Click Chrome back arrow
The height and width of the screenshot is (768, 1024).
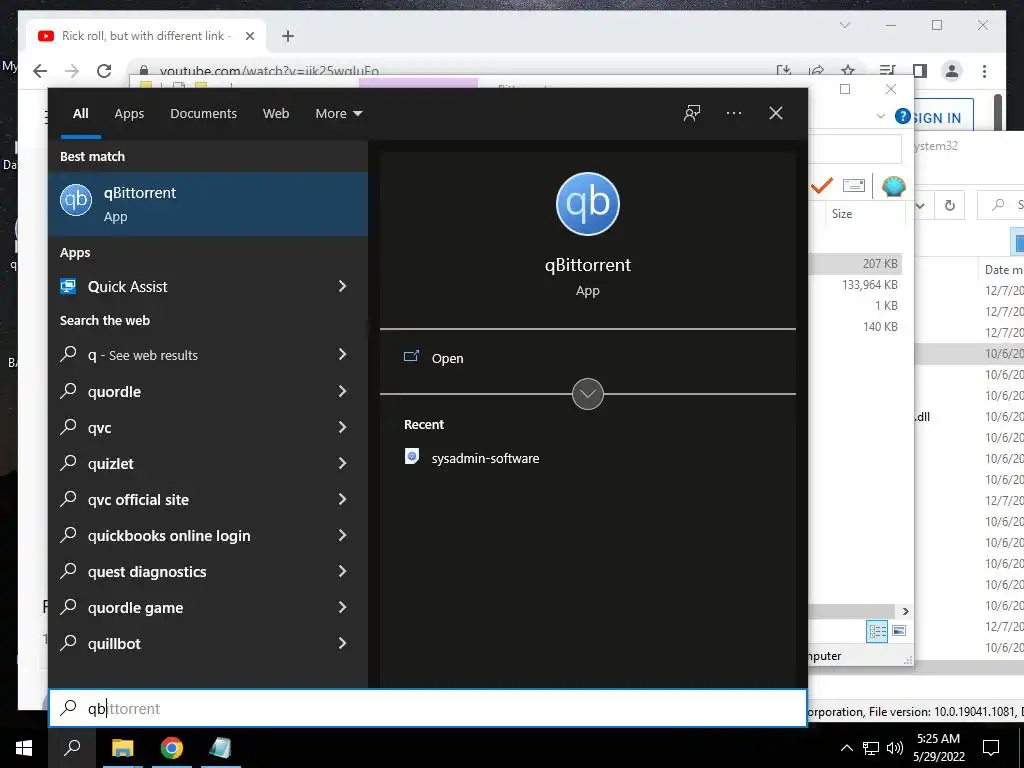pos(40,71)
